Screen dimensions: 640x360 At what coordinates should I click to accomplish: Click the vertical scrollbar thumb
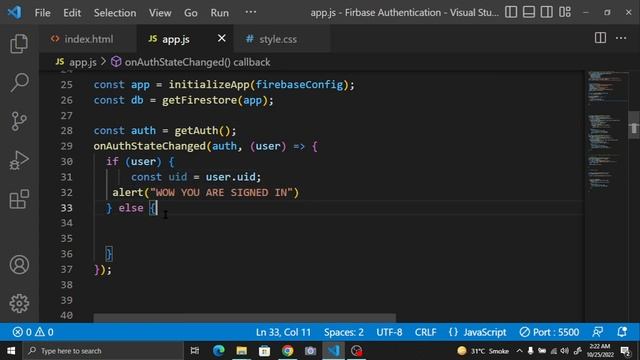click(634, 125)
